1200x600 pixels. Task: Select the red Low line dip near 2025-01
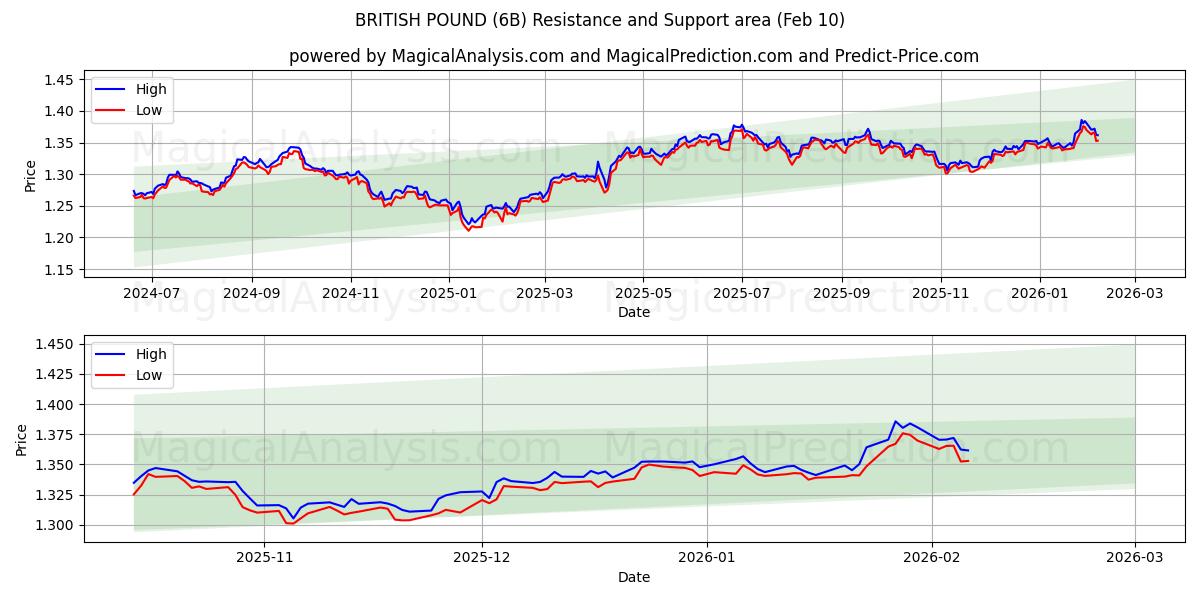pyautogui.click(x=467, y=229)
